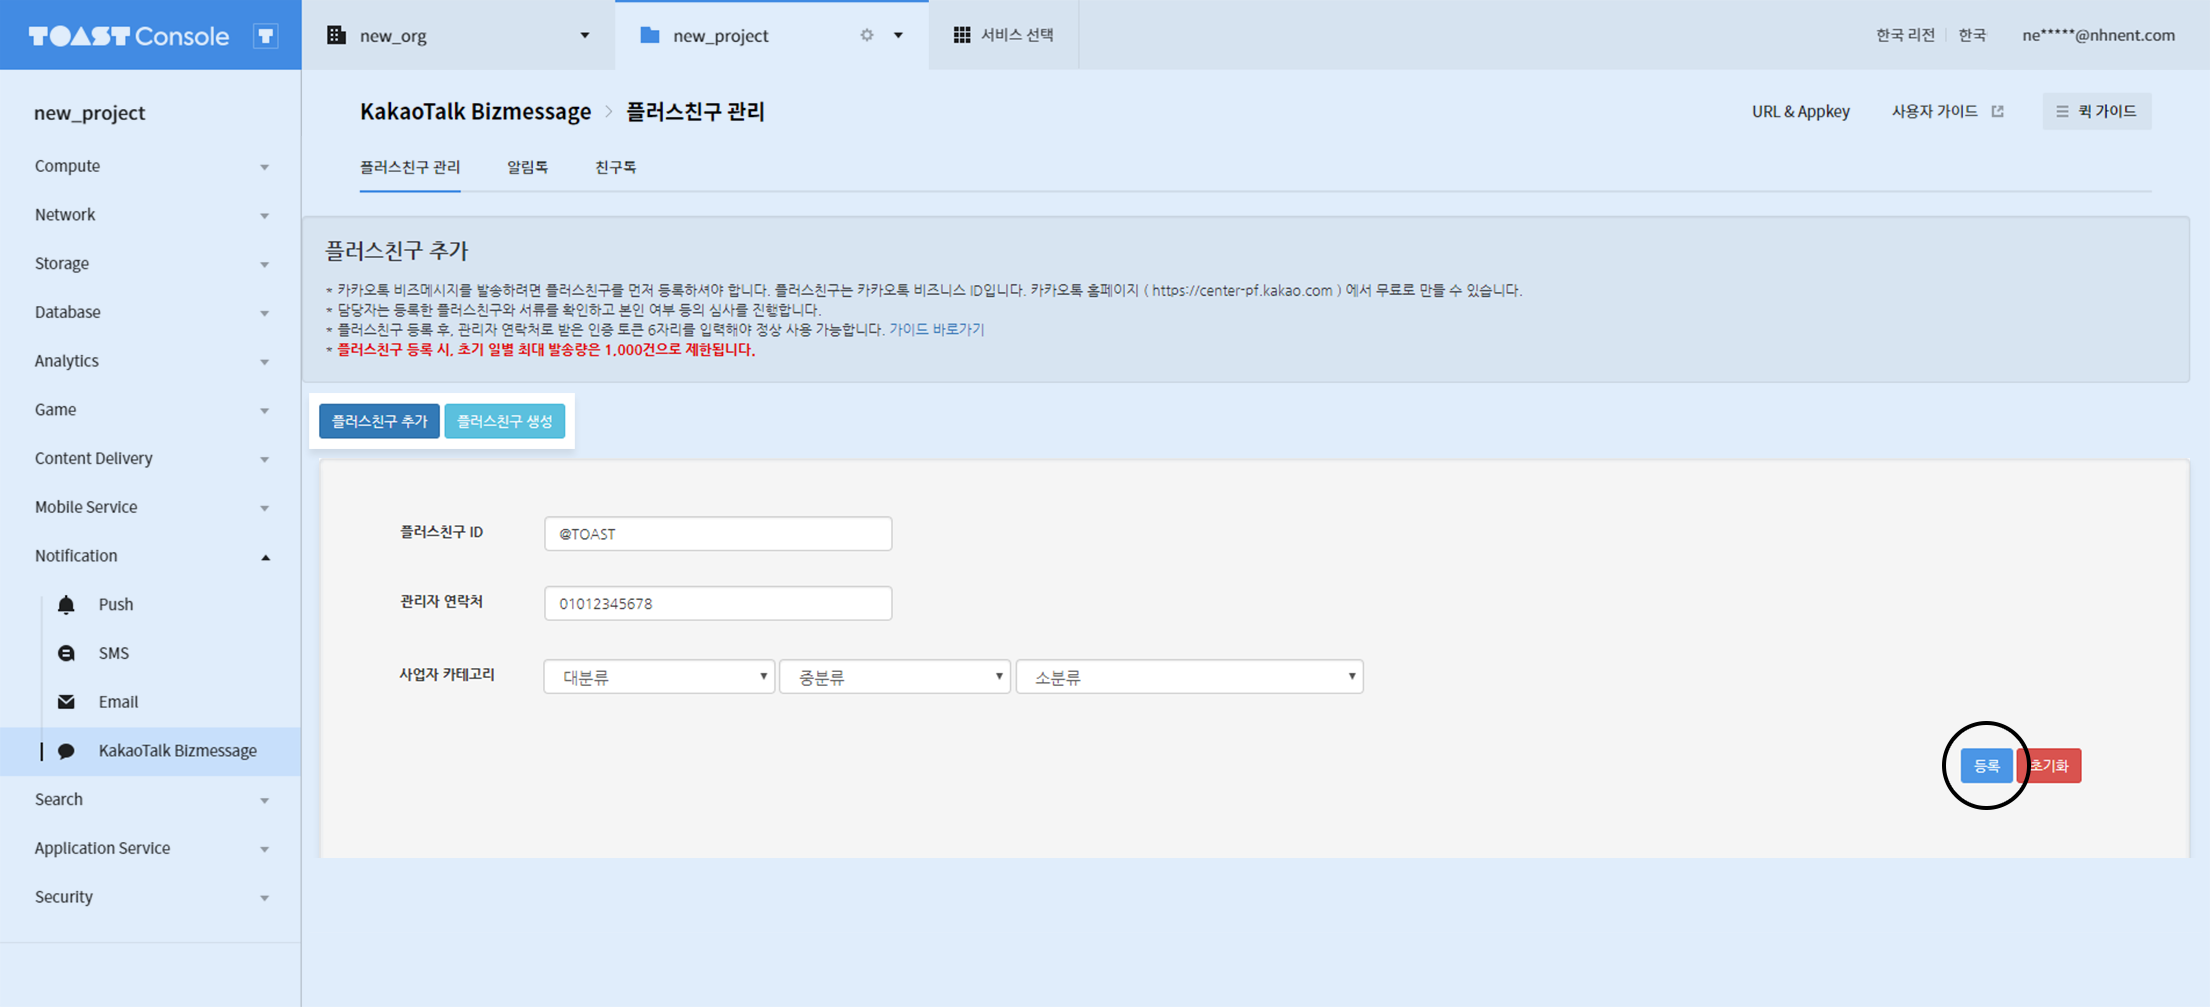Click the KakaoTalk Bizmessage breadcrumb title
Viewport: 2210px width, 1007px height.
475,111
